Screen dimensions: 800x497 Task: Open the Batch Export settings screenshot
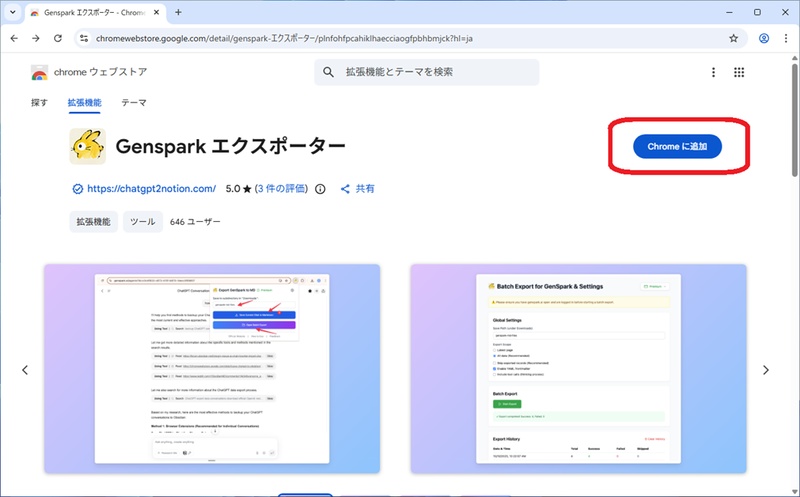[x=578, y=368]
